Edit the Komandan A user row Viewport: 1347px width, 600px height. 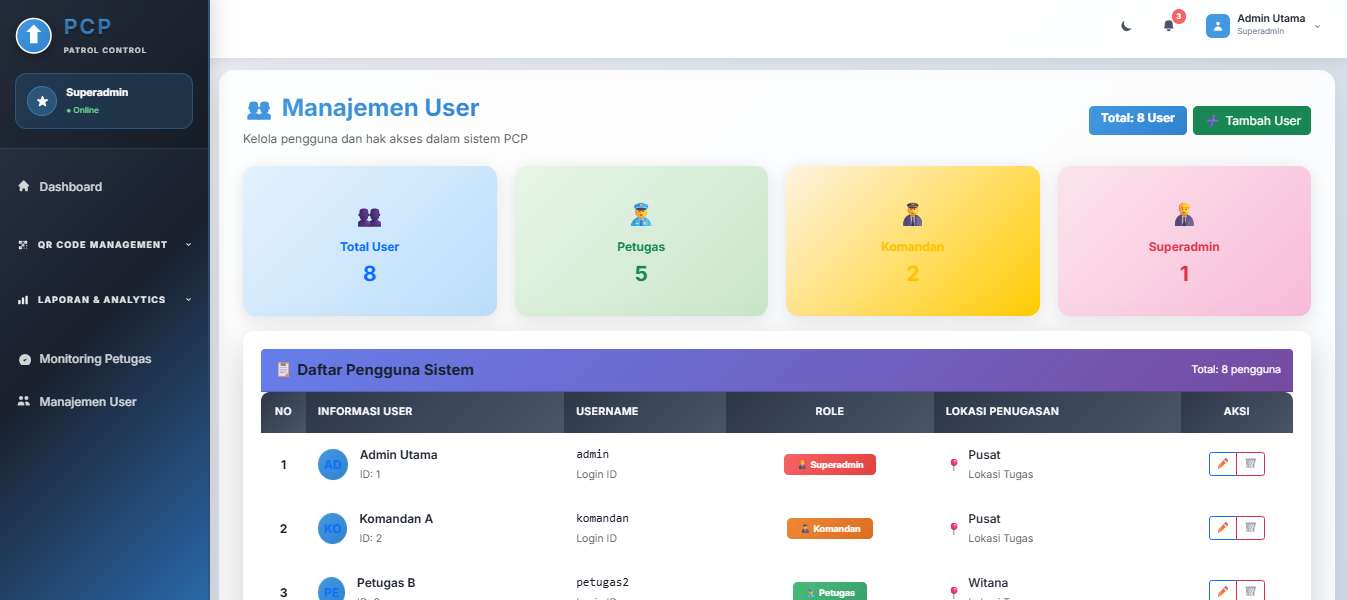pyautogui.click(x=1222, y=528)
